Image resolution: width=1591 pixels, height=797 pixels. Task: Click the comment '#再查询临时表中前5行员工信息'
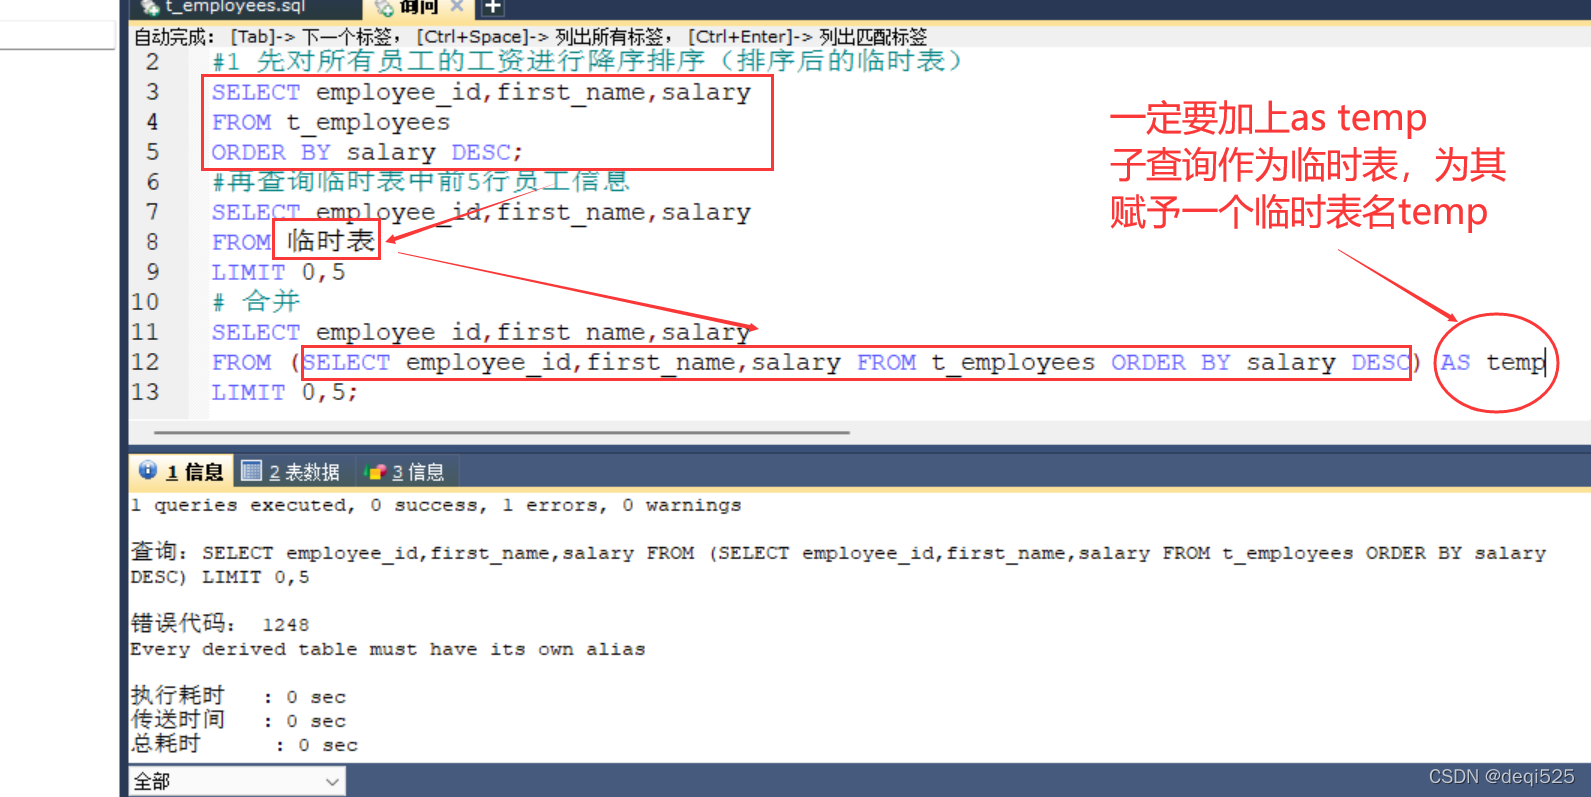pos(421,182)
